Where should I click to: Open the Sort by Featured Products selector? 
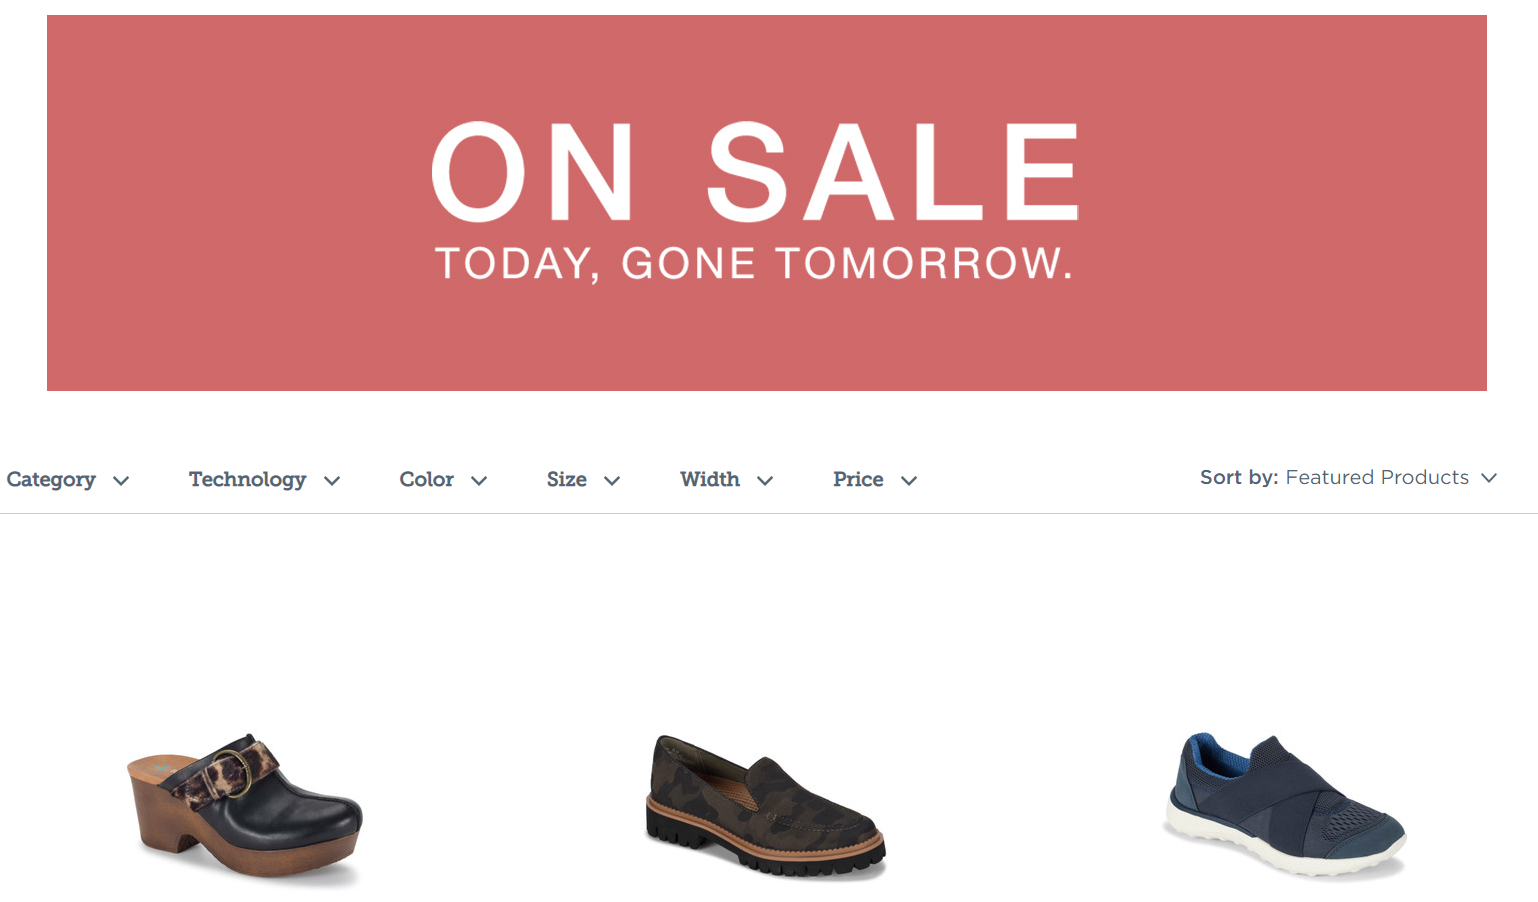tap(1349, 478)
